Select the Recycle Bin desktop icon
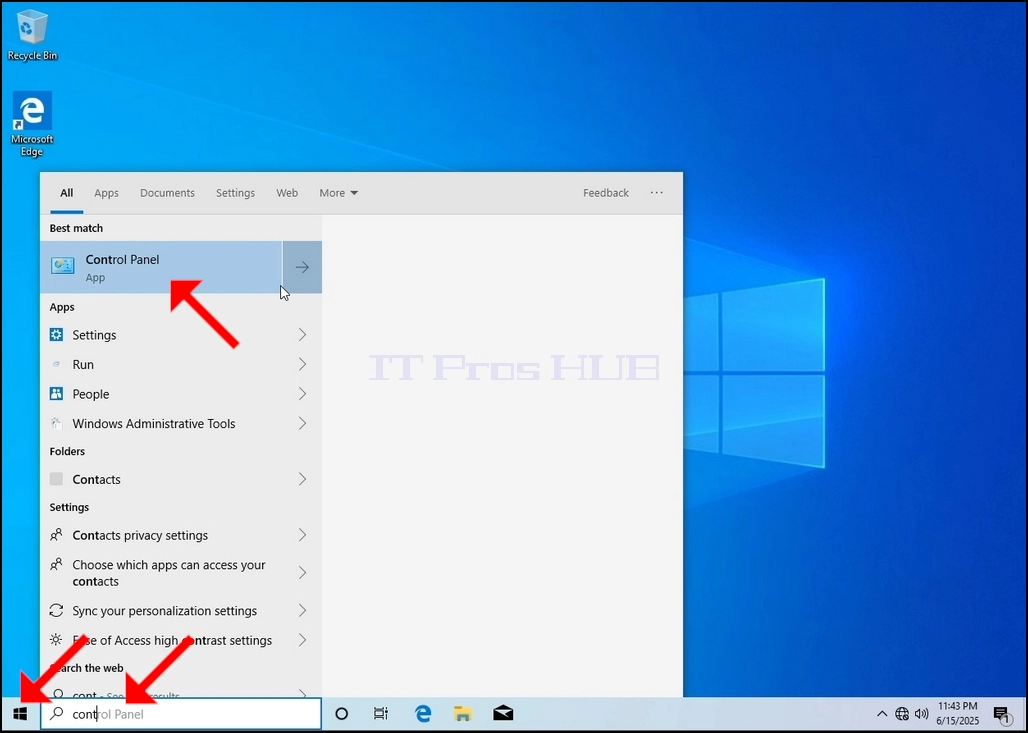The height and width of the screenshot is (733, 1028). (x=32, y=35)
